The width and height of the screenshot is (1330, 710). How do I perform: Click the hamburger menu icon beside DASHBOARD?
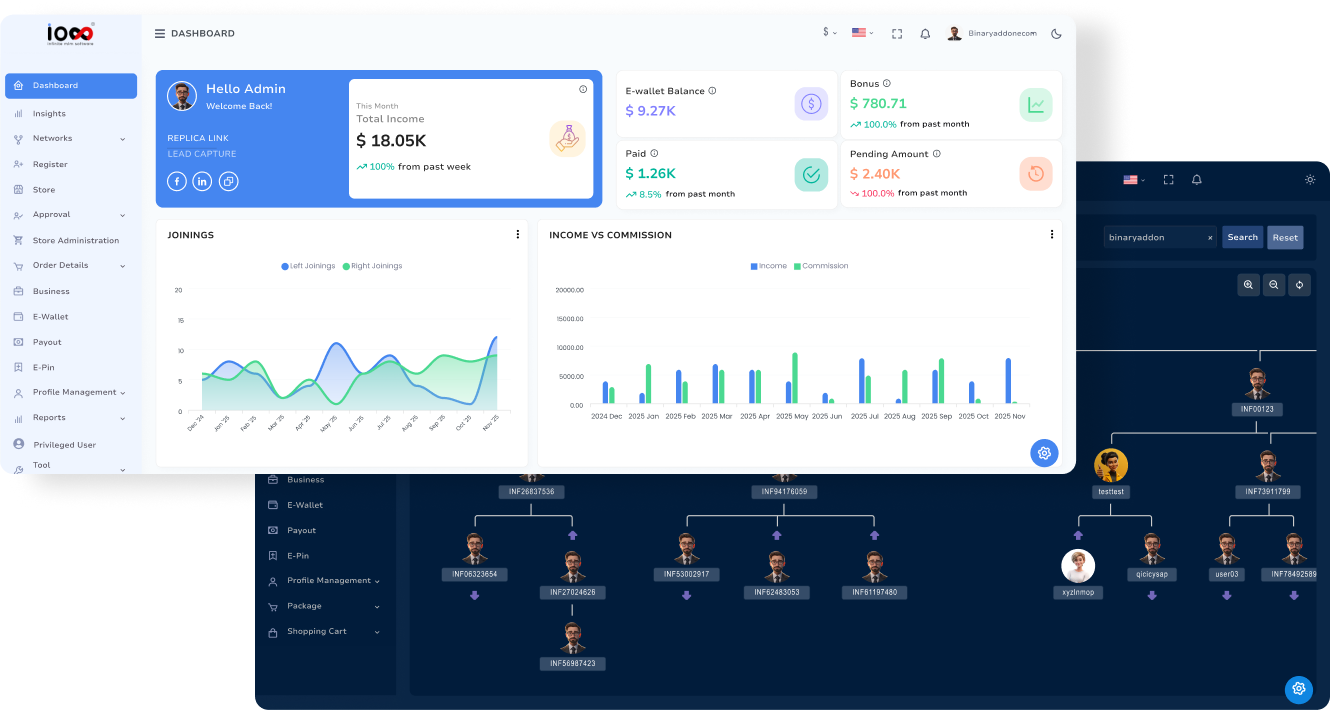[x=160, y=34]
